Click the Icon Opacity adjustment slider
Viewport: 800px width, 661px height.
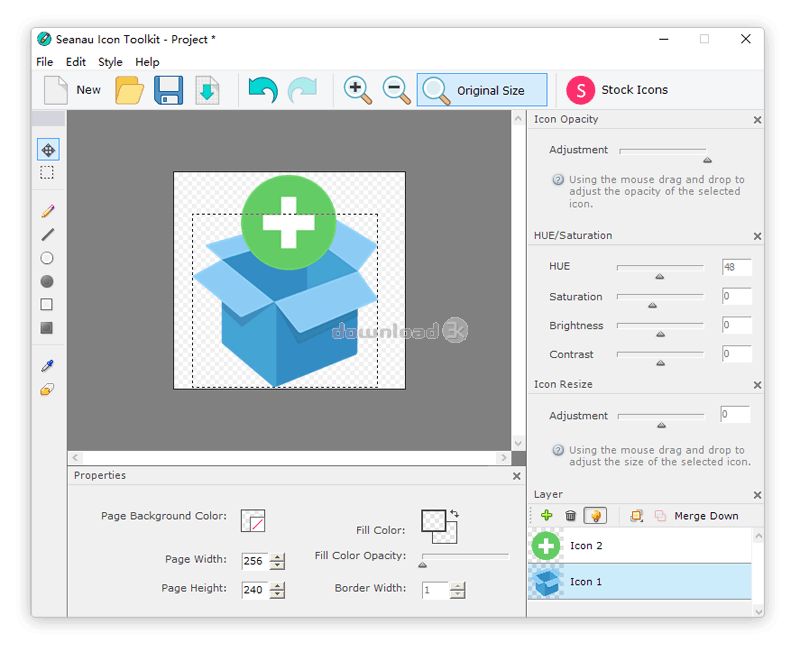pyautogui.click(x=663, y=154)
